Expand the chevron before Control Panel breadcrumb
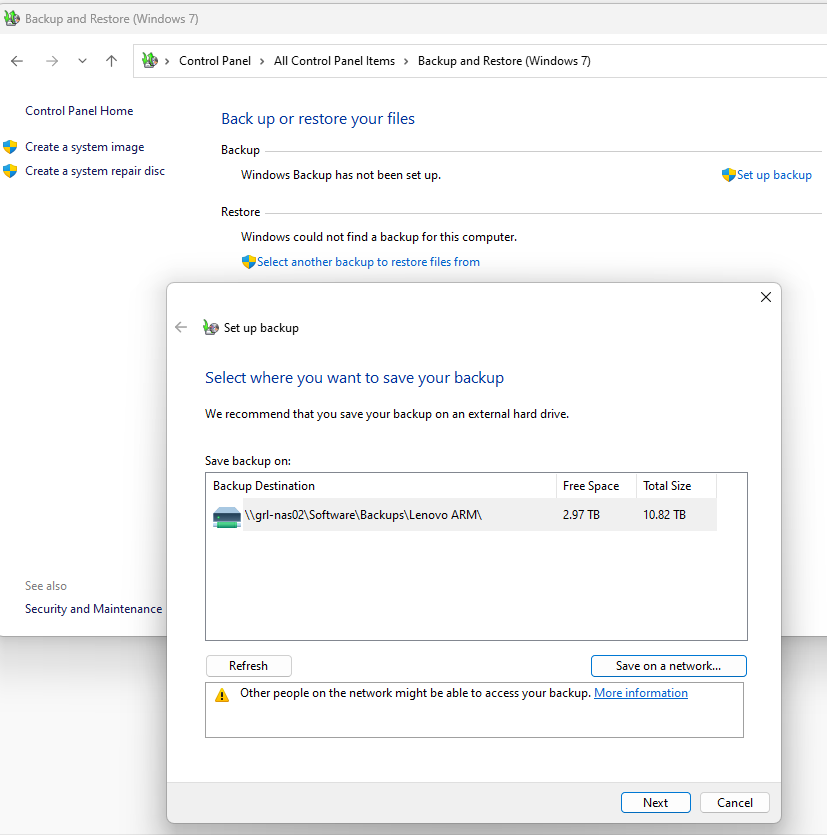827x835 pixels. tap(167, 61)
